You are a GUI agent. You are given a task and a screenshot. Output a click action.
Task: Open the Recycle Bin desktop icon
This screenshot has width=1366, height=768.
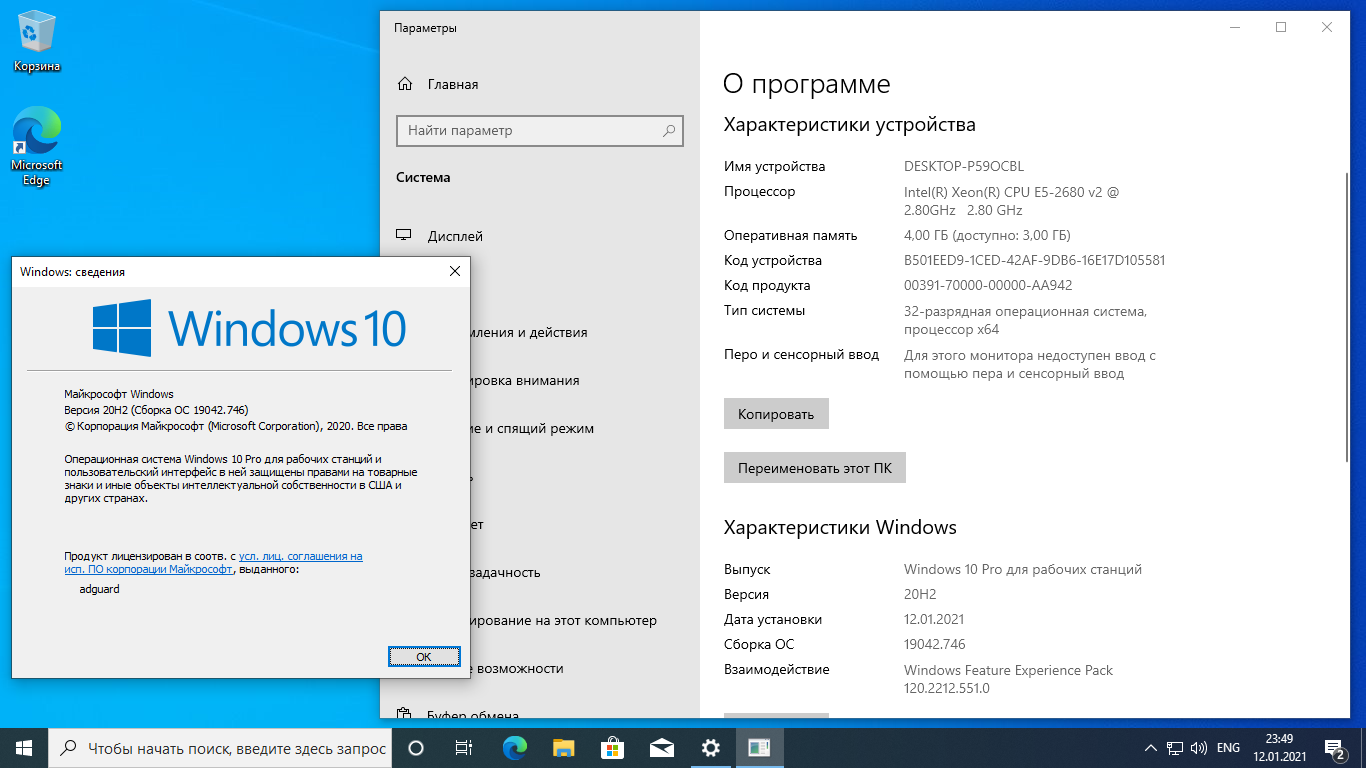click(37, 43)
